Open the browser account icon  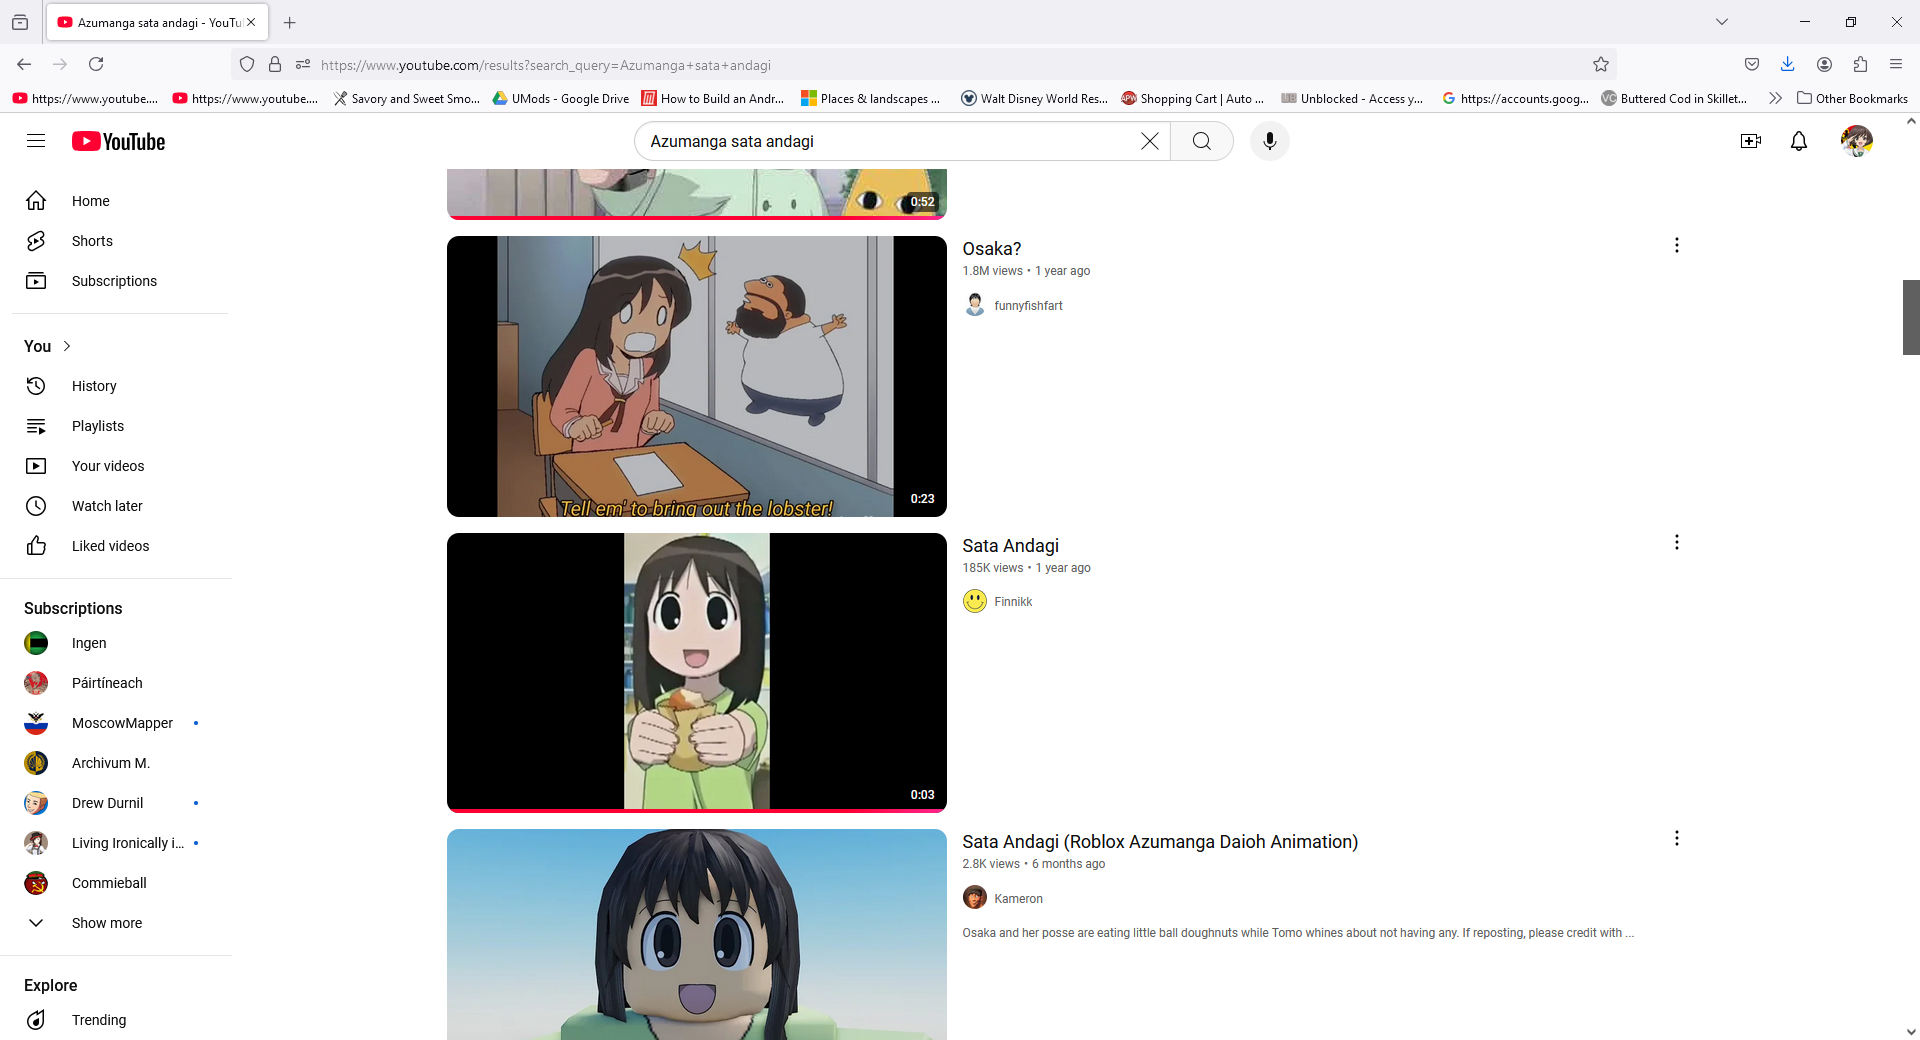tap(1825, 64)
